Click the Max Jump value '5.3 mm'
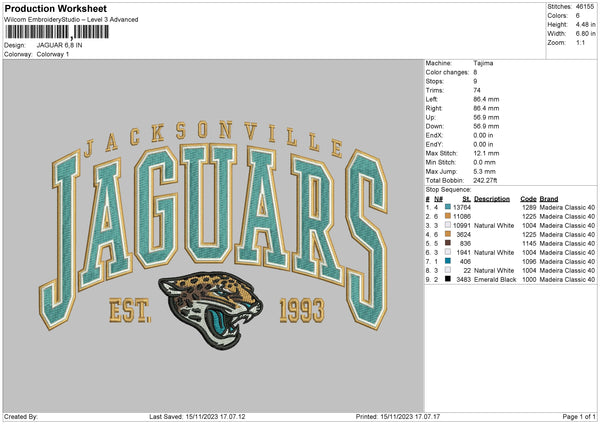The width and height of the screenshot is (600, 424). click(484, 171)
